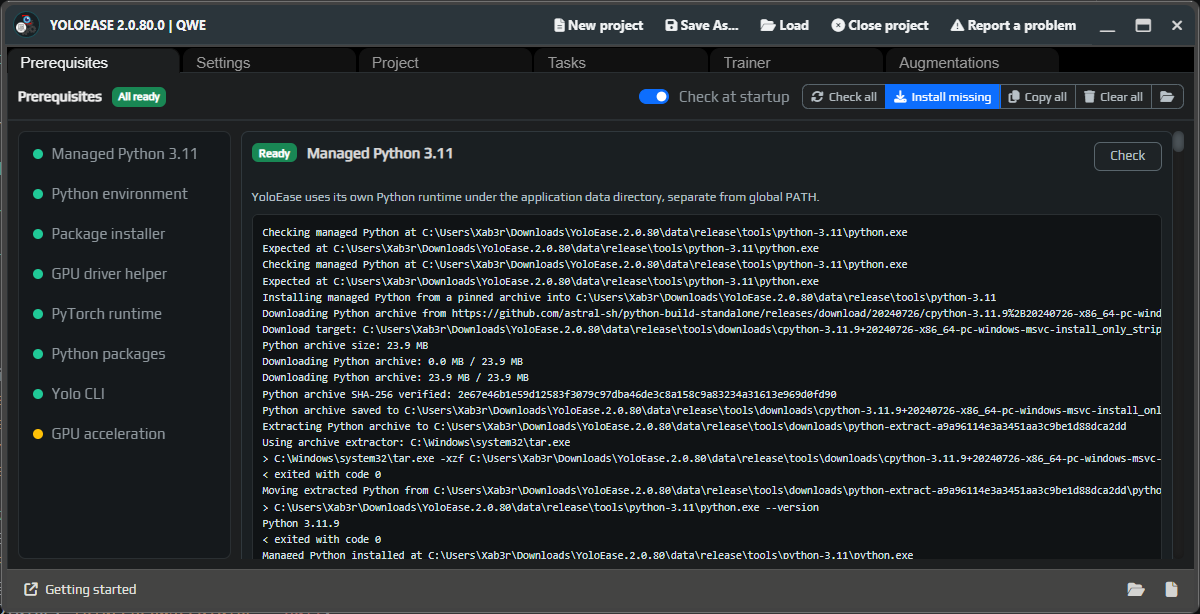Click the 'YoloEase uses its own Python runtime' description
The image size is (1200, 614).
535,197
